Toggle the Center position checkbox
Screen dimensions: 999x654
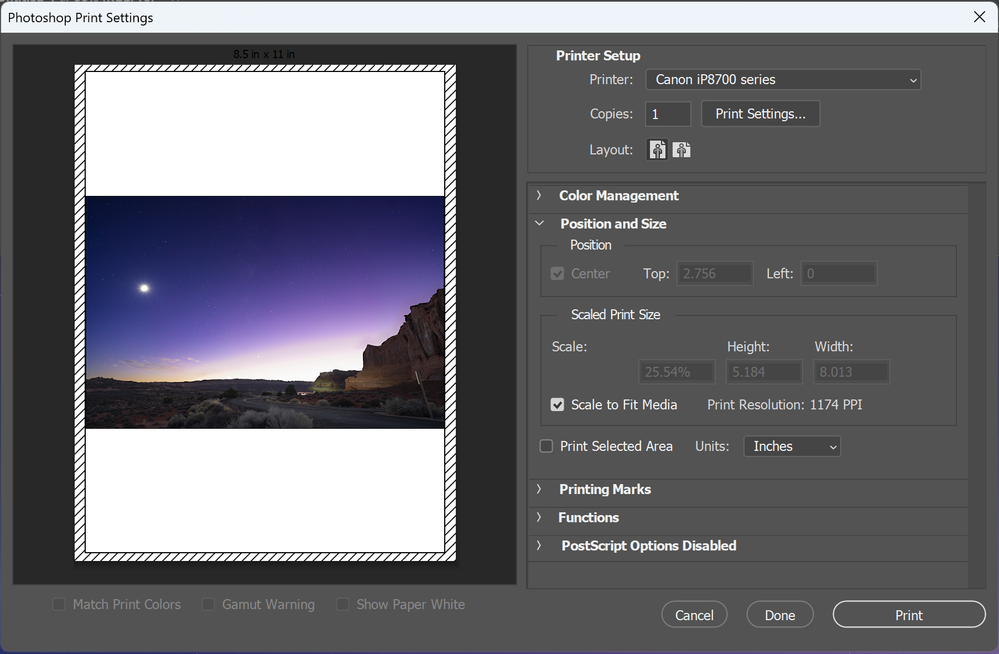[558, 273]
